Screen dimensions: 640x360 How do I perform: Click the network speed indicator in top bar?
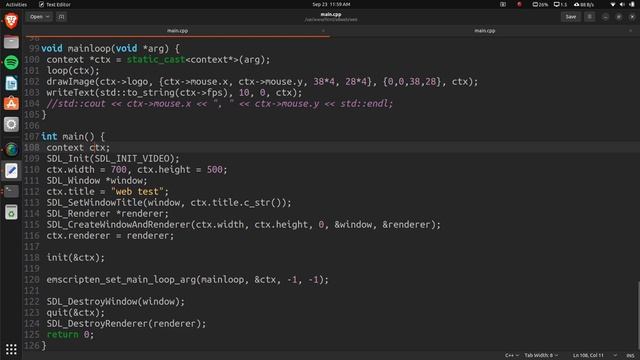coord(584,4)
